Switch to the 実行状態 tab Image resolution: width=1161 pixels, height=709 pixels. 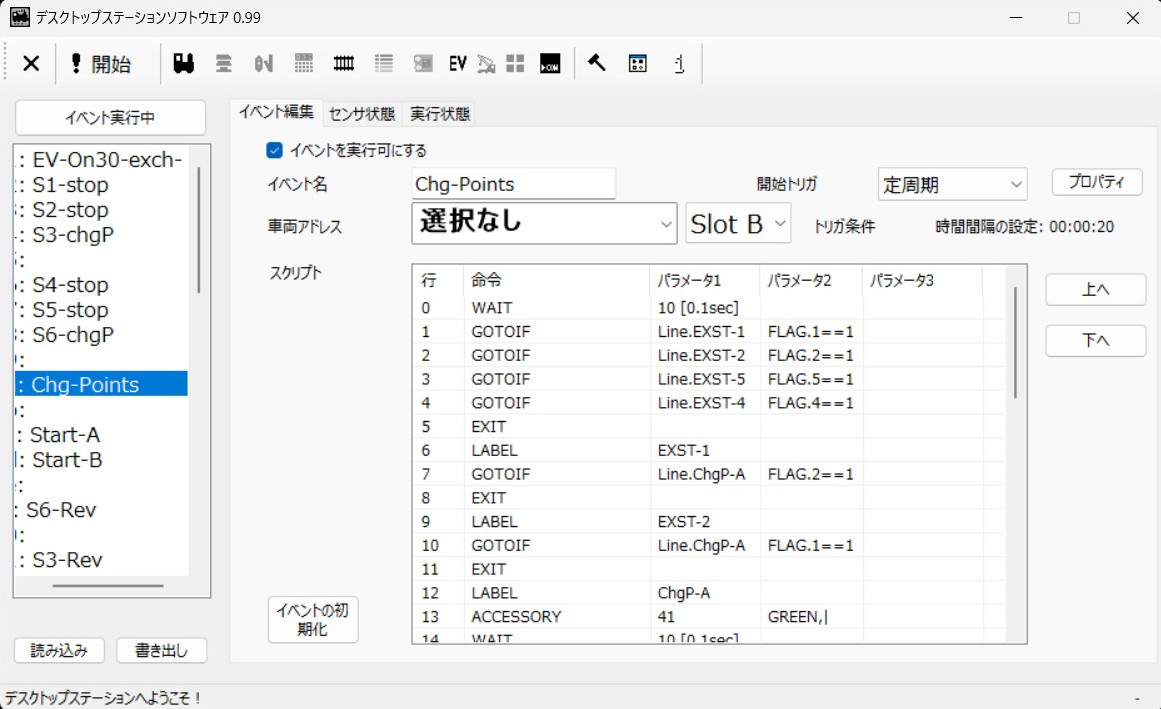click(440, 114)
